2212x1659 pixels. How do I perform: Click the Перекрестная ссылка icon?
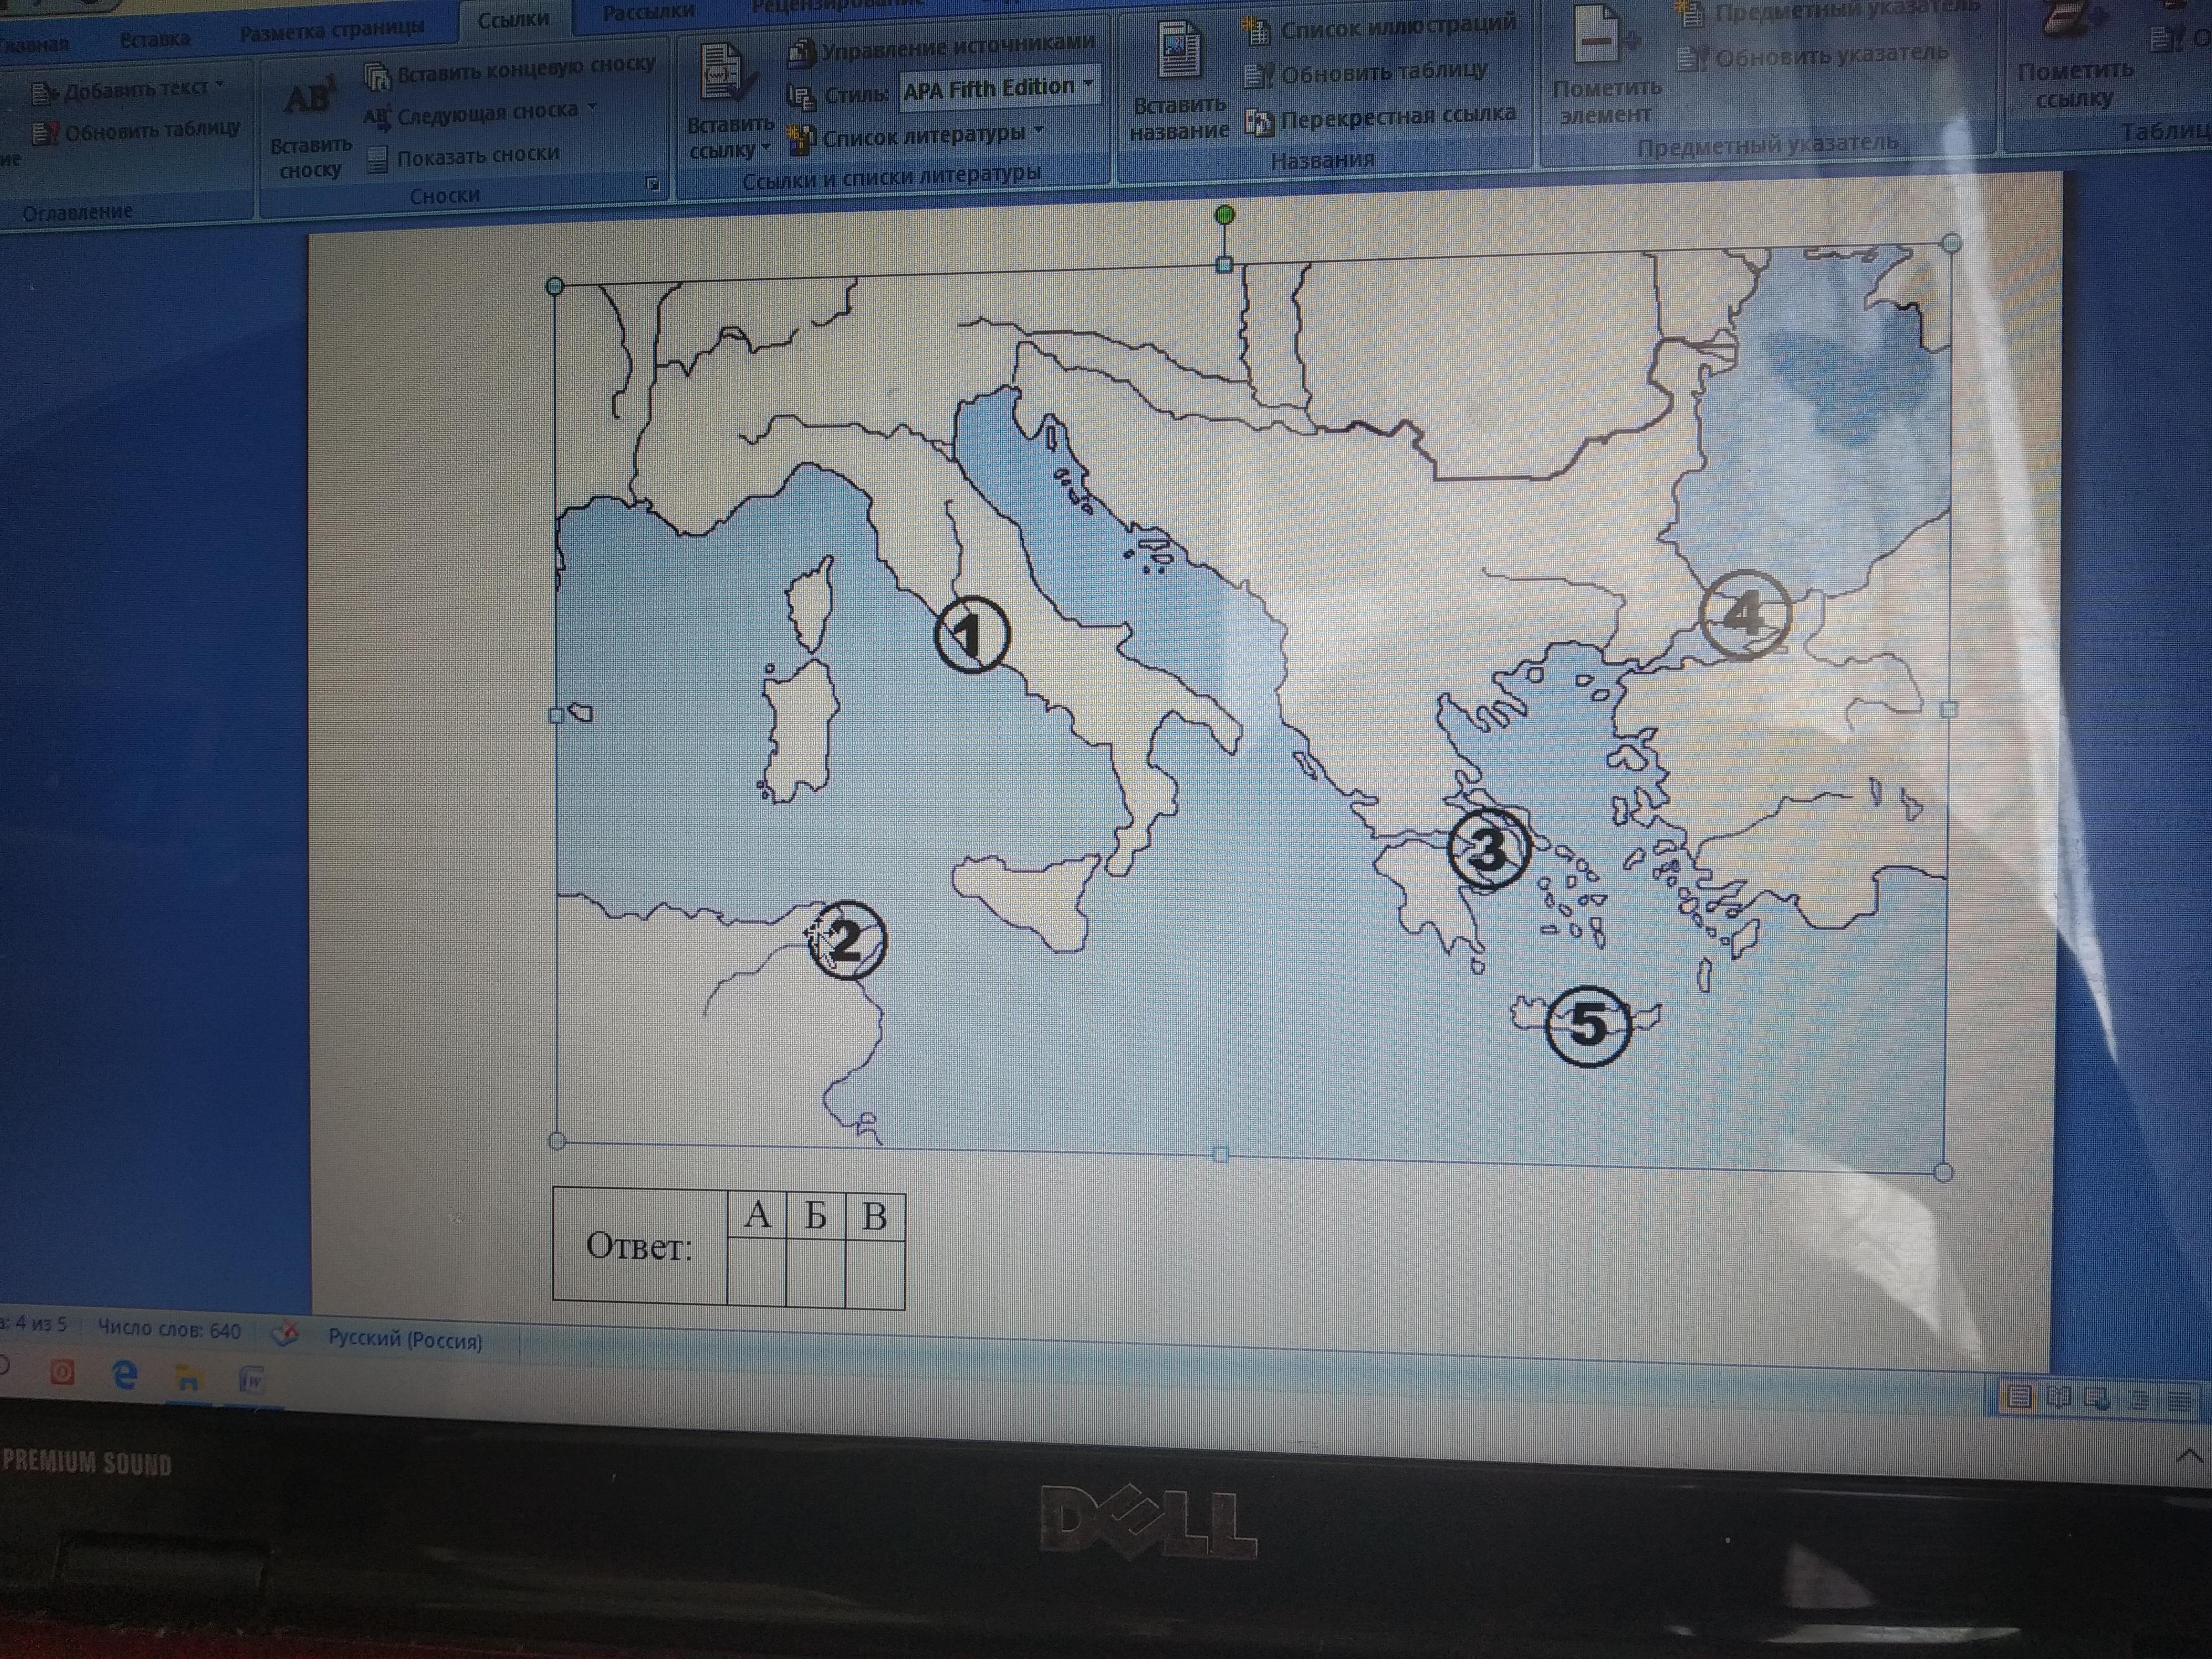click(x=1259, y=123)
